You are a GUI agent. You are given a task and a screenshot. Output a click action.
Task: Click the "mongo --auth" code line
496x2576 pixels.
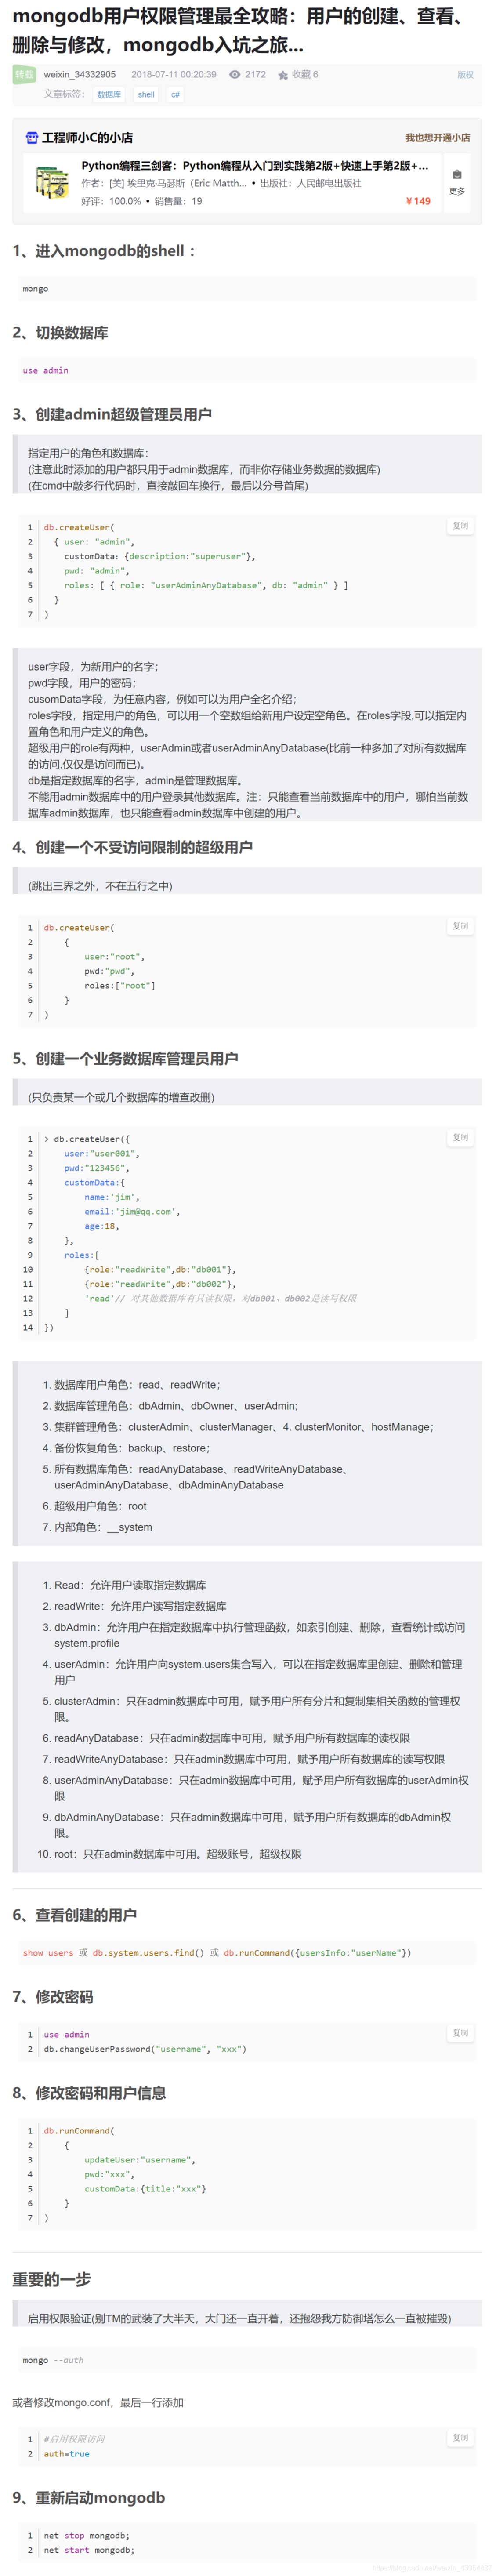pos(53,2360)
